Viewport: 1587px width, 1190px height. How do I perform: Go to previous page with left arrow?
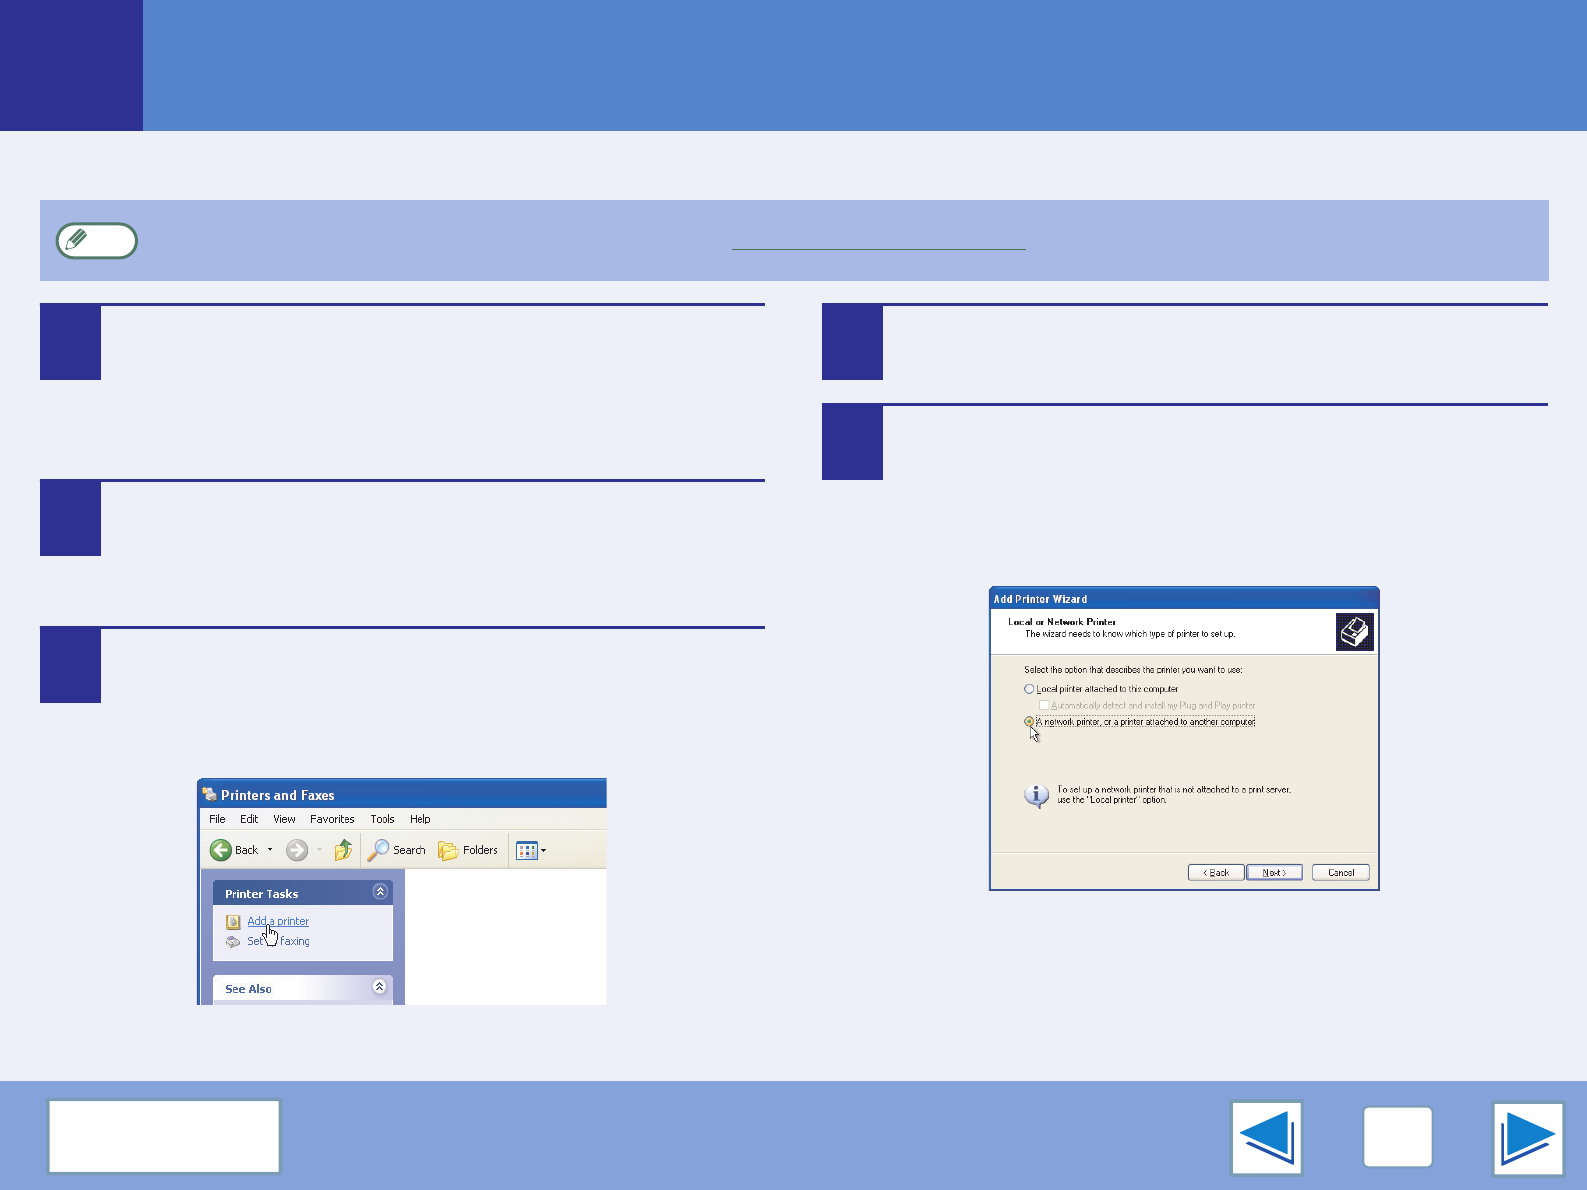coord(1266,1138)
